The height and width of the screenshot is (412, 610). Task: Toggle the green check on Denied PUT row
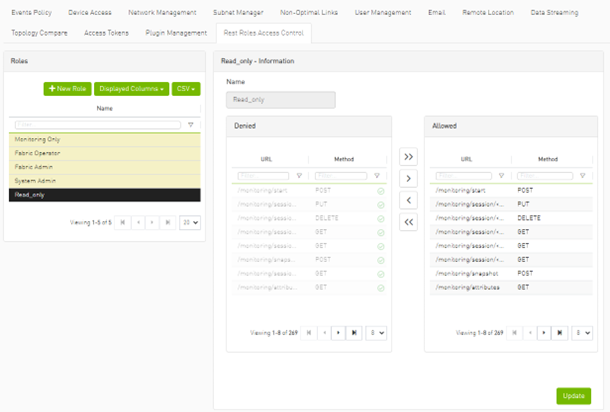[380, 204]
